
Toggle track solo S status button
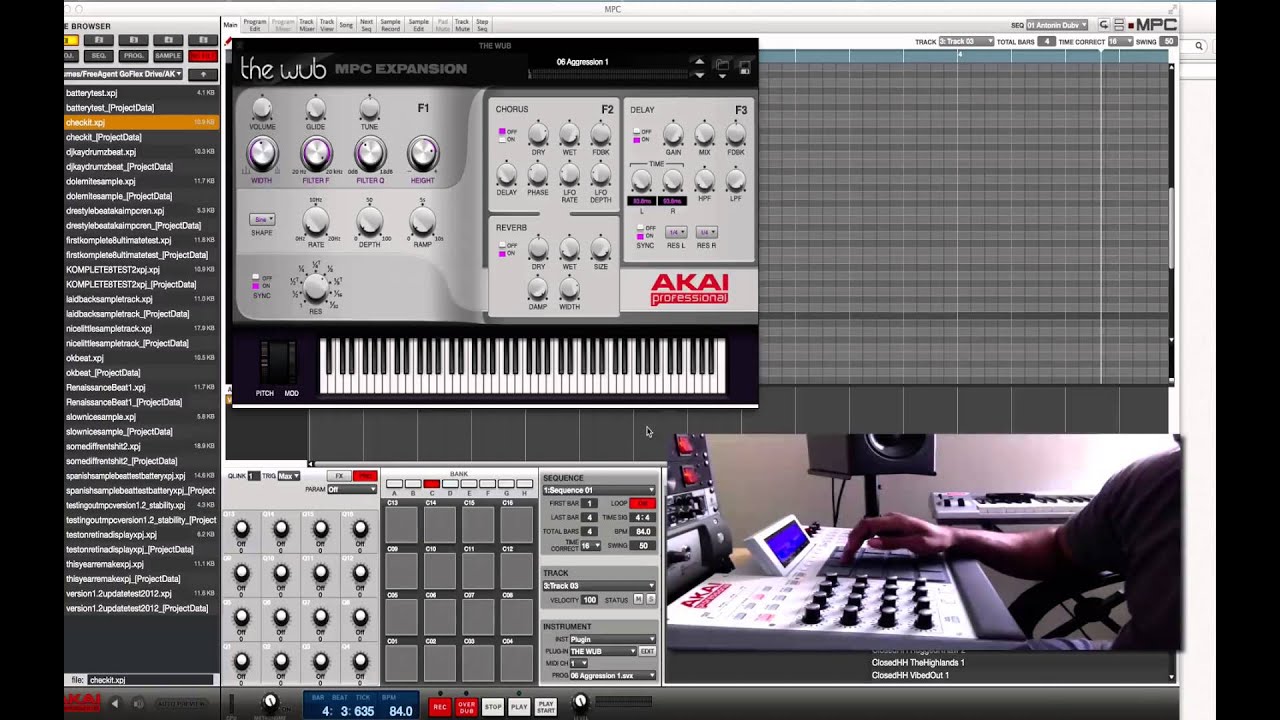click(x=651, y=599)
